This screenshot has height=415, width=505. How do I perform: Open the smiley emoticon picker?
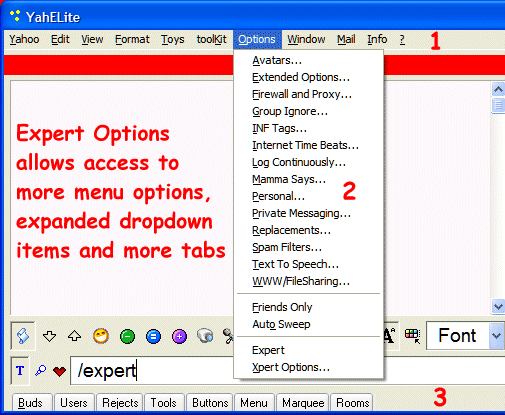coord(101,336)
